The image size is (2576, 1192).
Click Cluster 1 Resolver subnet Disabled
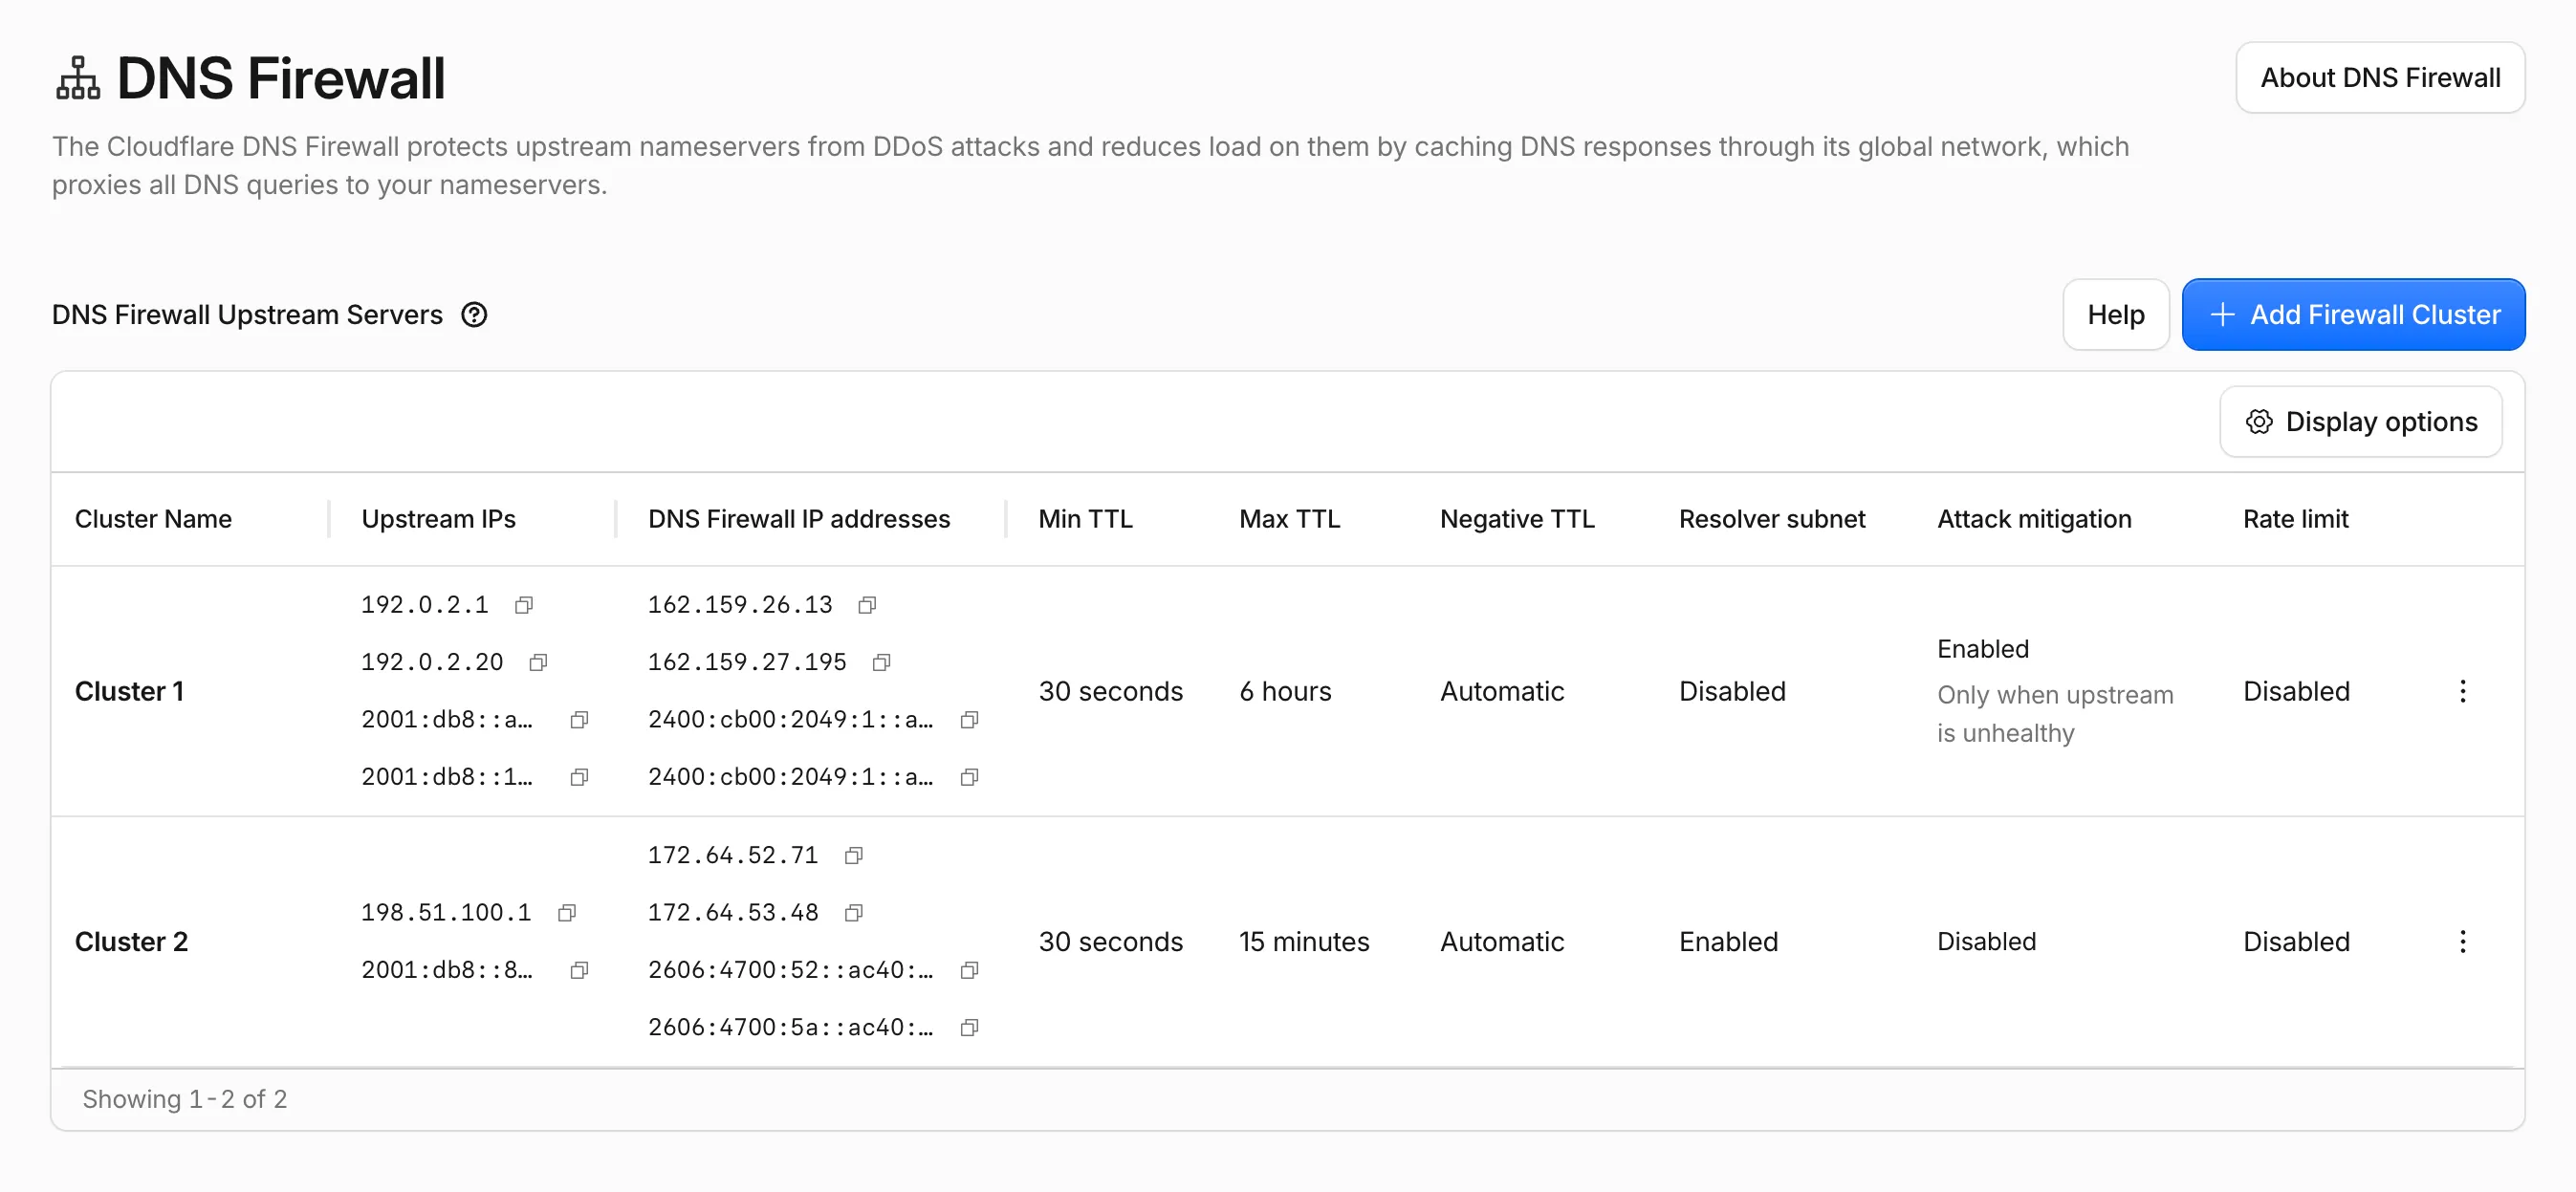(x=1732, y=691)
